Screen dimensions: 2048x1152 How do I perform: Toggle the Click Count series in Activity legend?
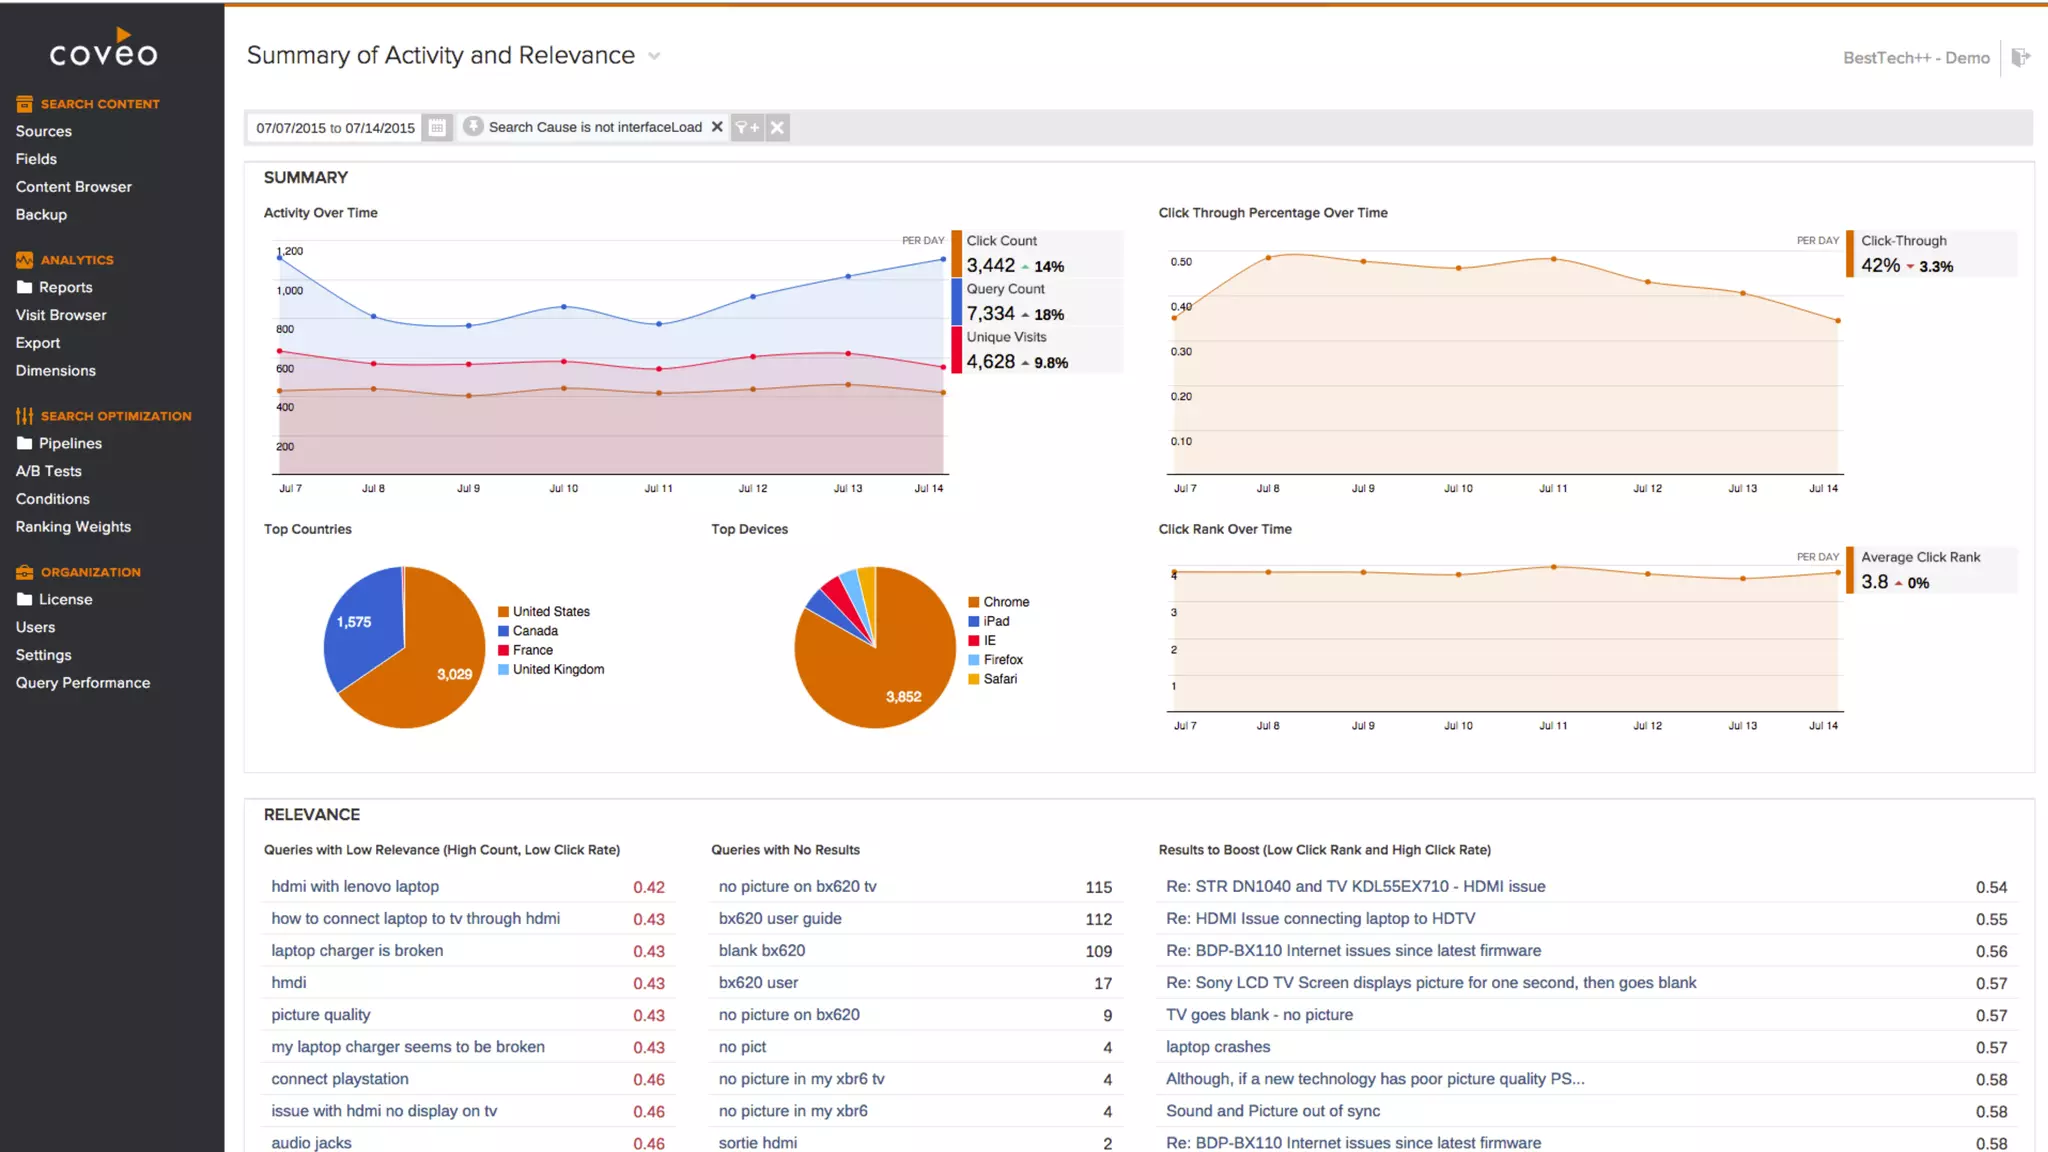[1002, 241]
